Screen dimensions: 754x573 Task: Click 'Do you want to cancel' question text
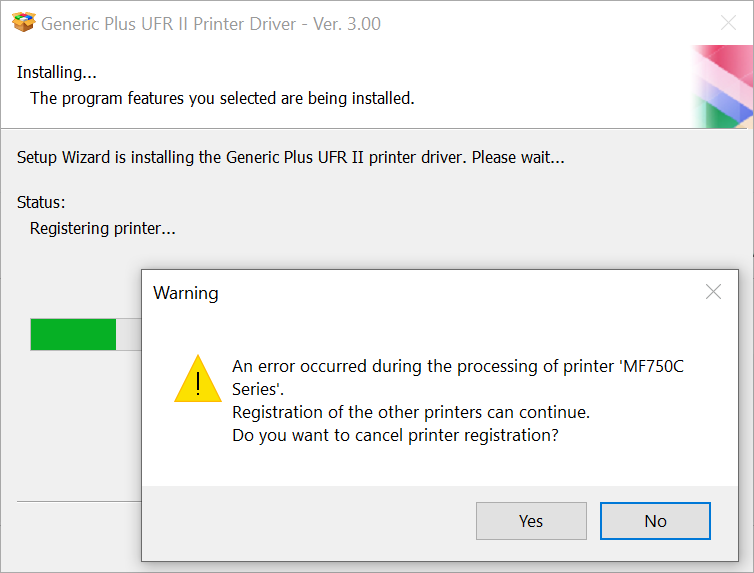tap(395, 435)
